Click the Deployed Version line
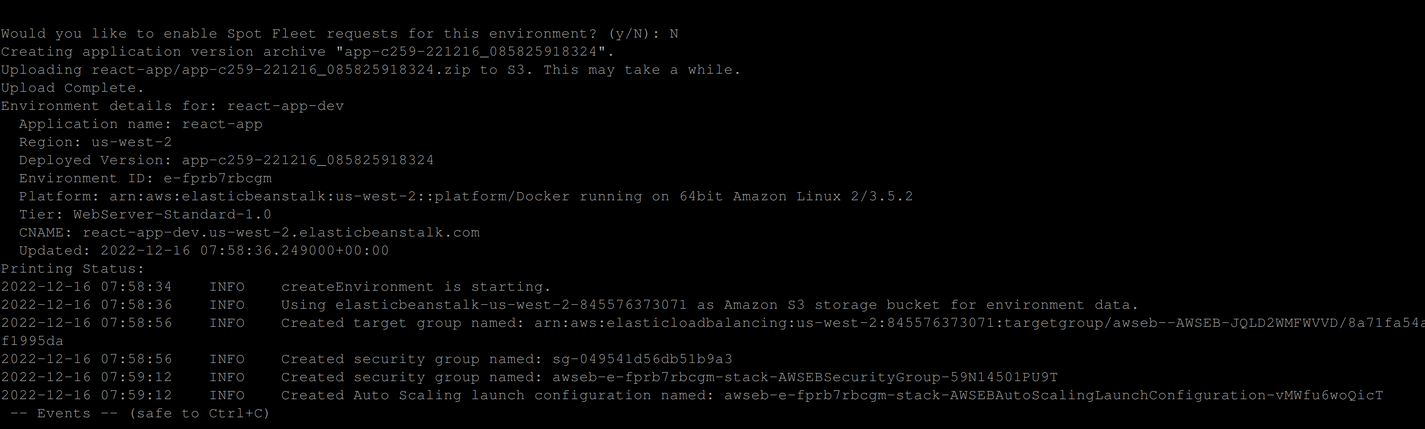 click(x=226, y=160)
